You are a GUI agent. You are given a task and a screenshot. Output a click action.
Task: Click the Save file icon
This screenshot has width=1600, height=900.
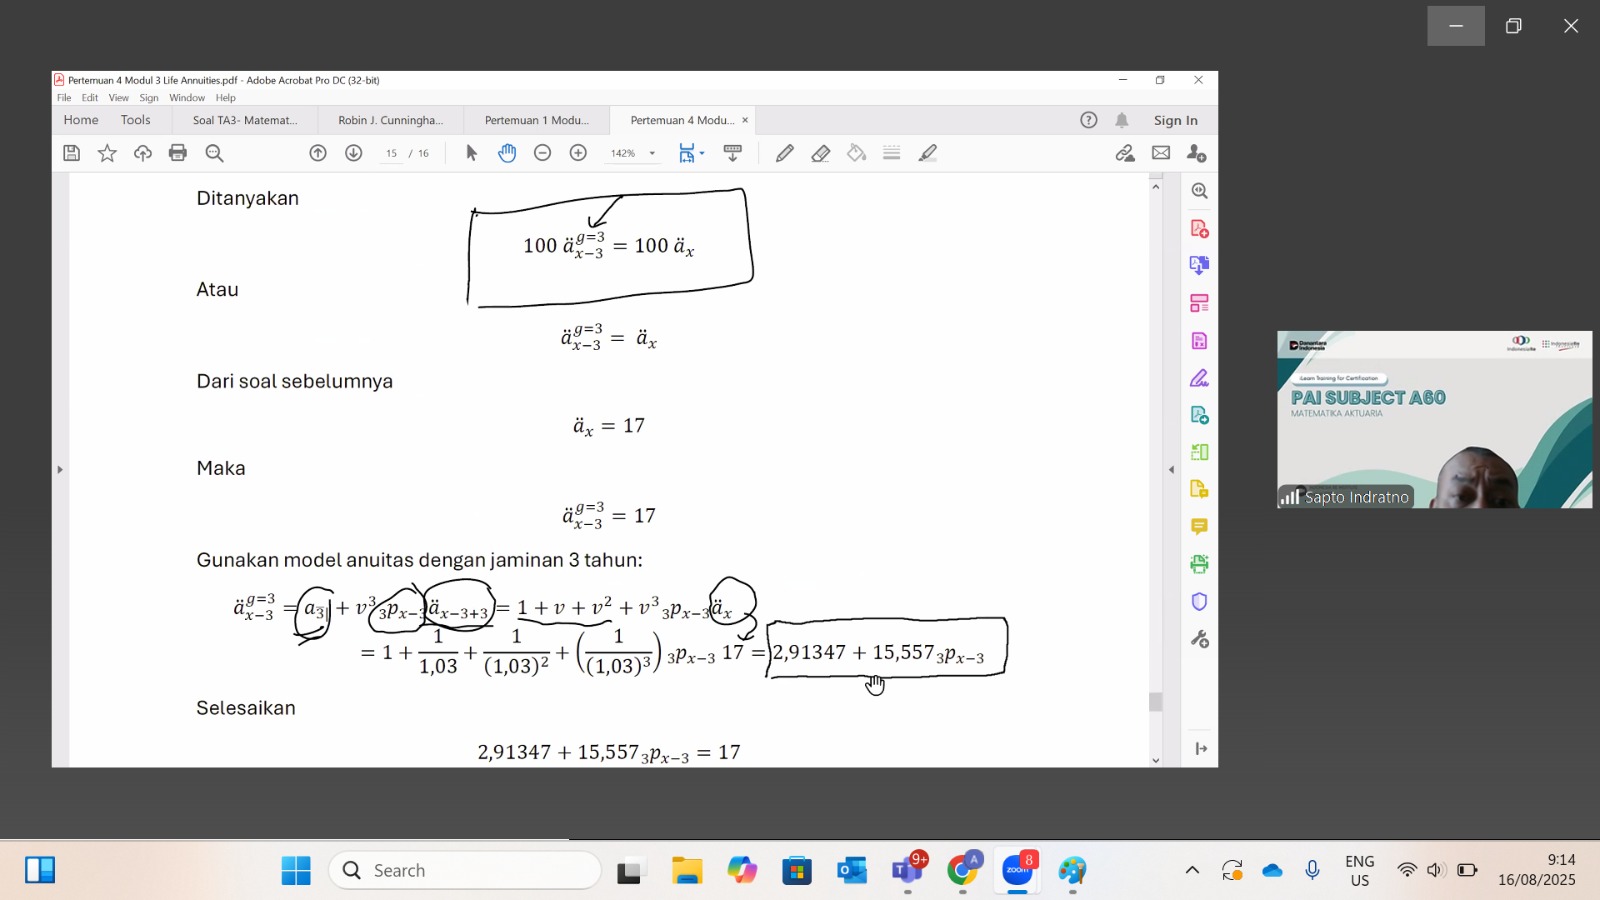71,153
